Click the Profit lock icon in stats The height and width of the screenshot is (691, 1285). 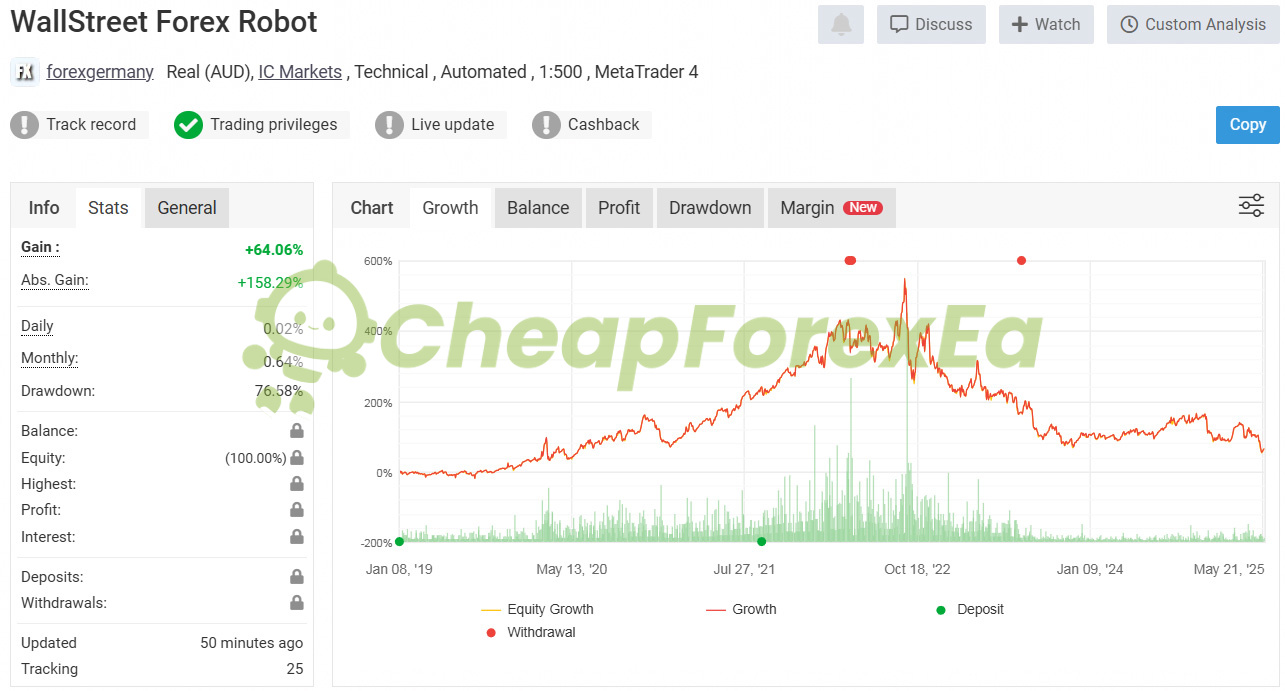[297, 510]
